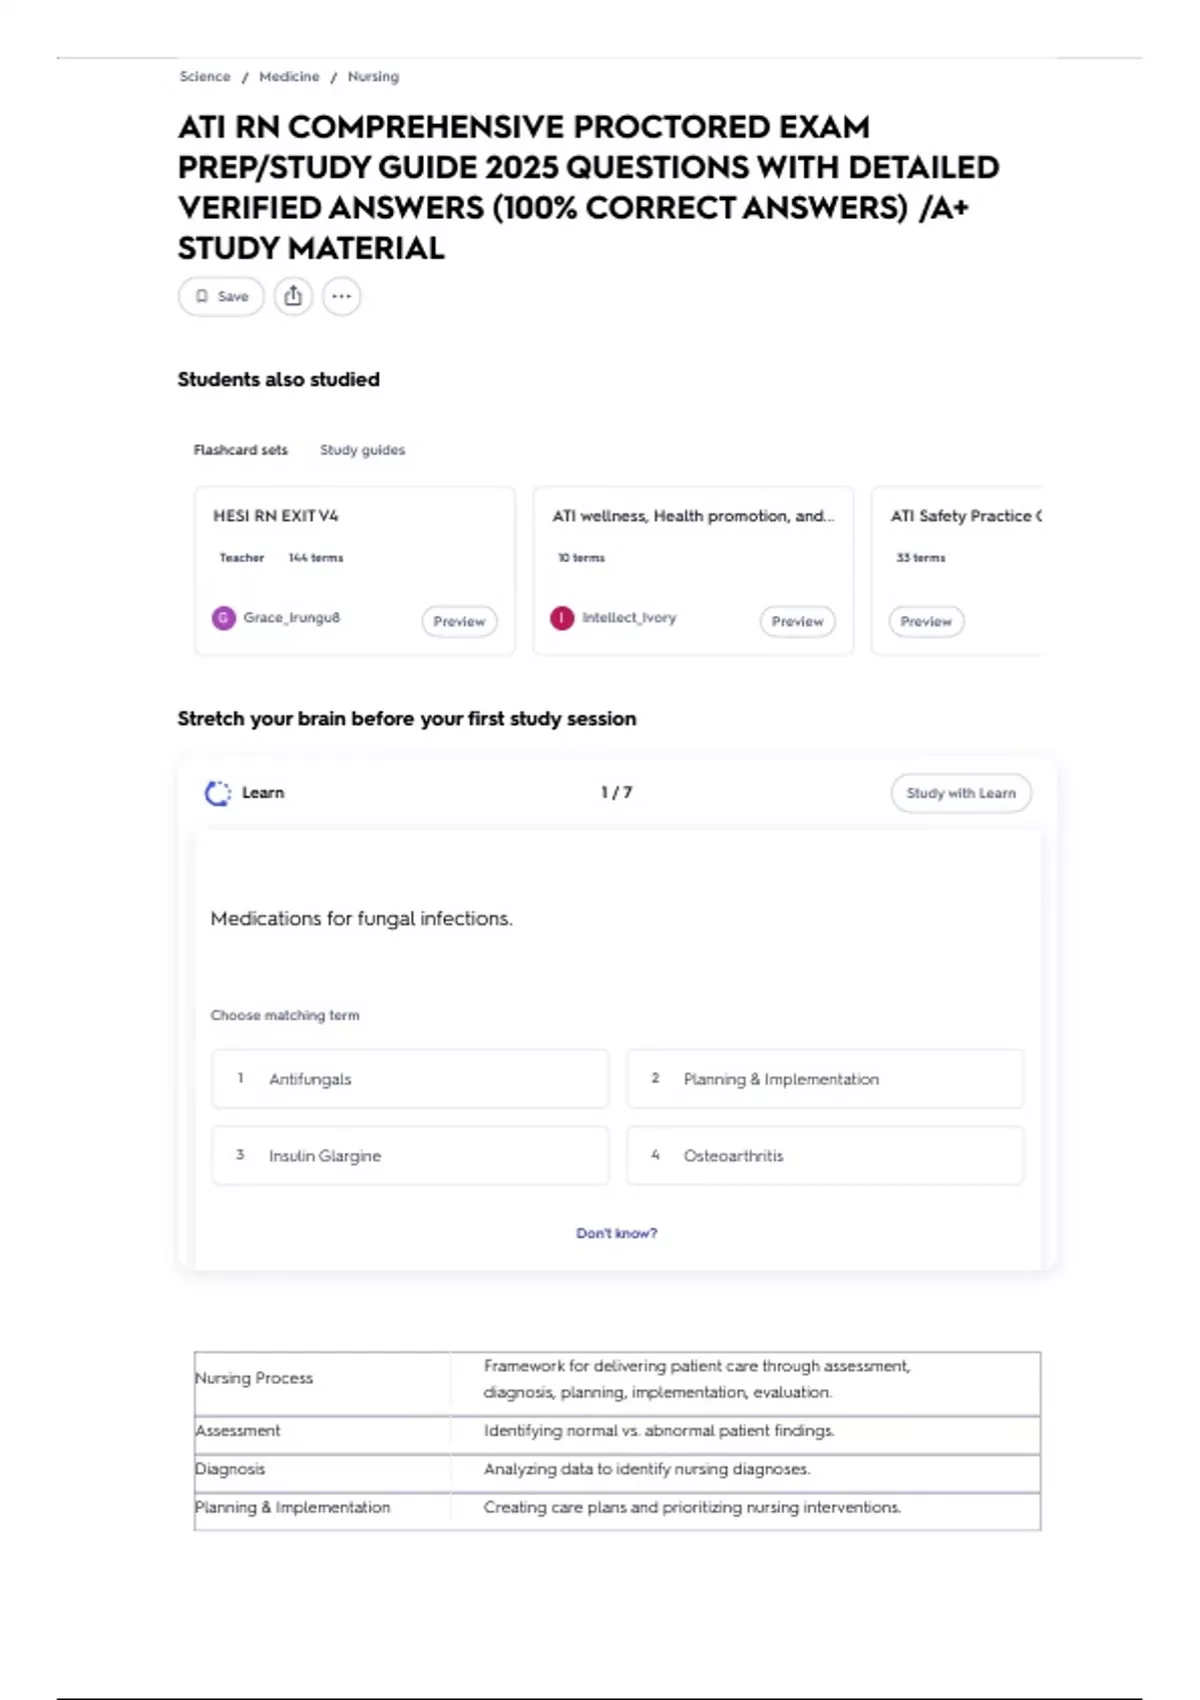This screenshot has height=1700, width=1200.
Task: Preview the HESI RN EXIT V4 set
Action: pyautogui.click(x=459, y=621)
